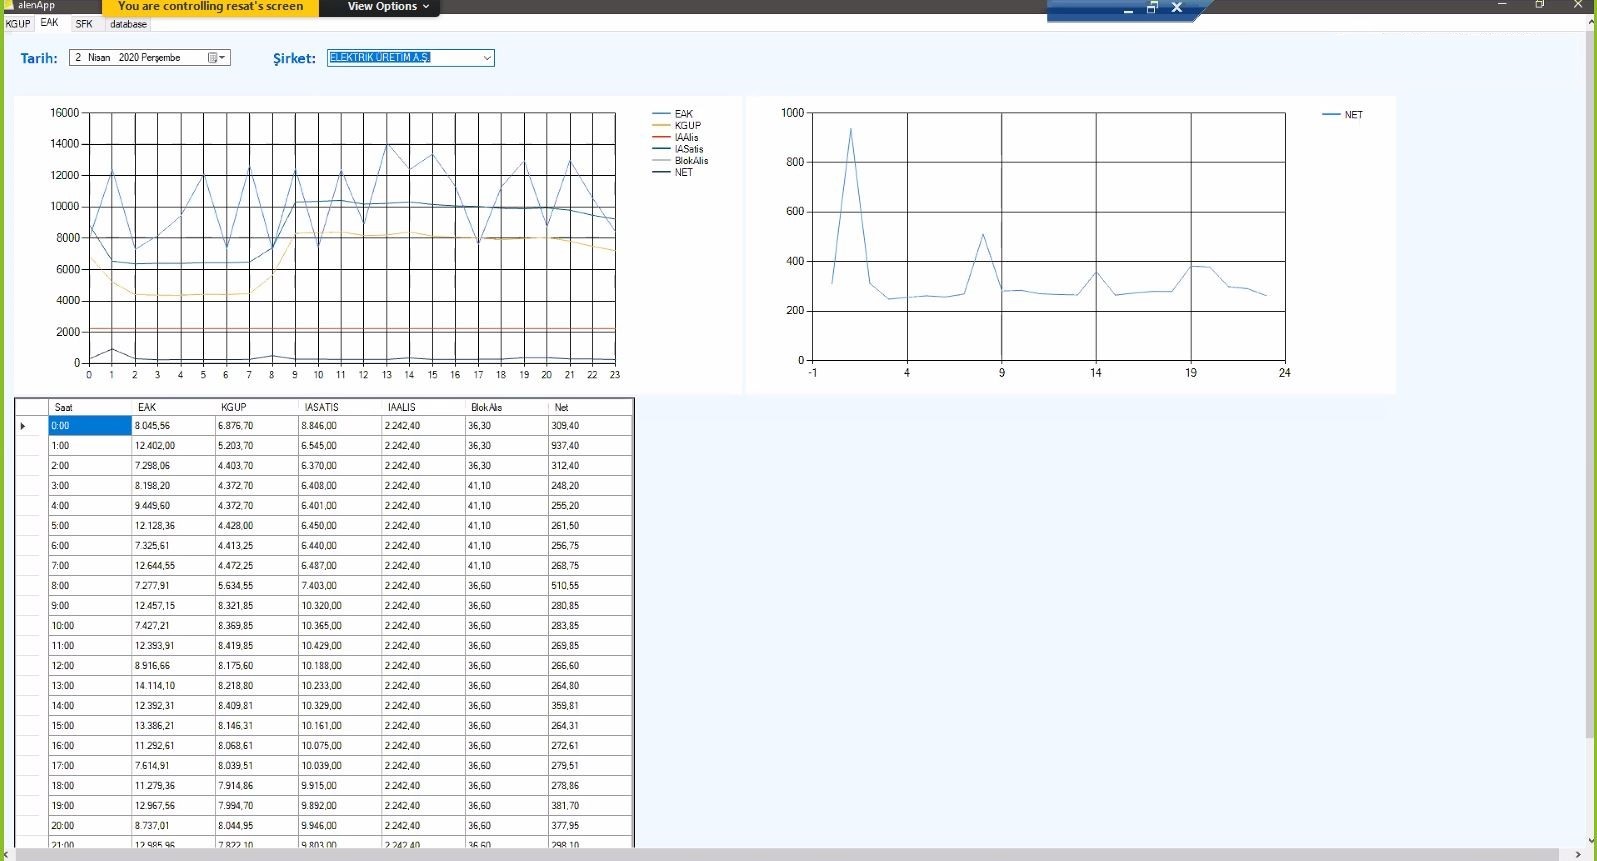Select the database tab
This screenshot has height=861, width=1597.
pyautogui.click(x=128, y=24)
